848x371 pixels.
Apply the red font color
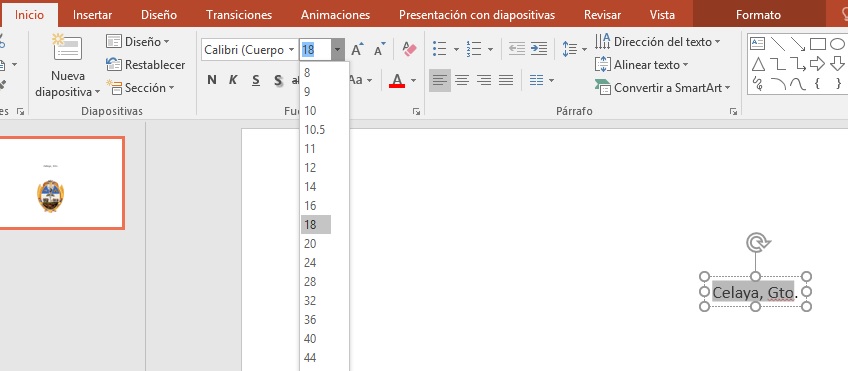click(x=397, y=81)
